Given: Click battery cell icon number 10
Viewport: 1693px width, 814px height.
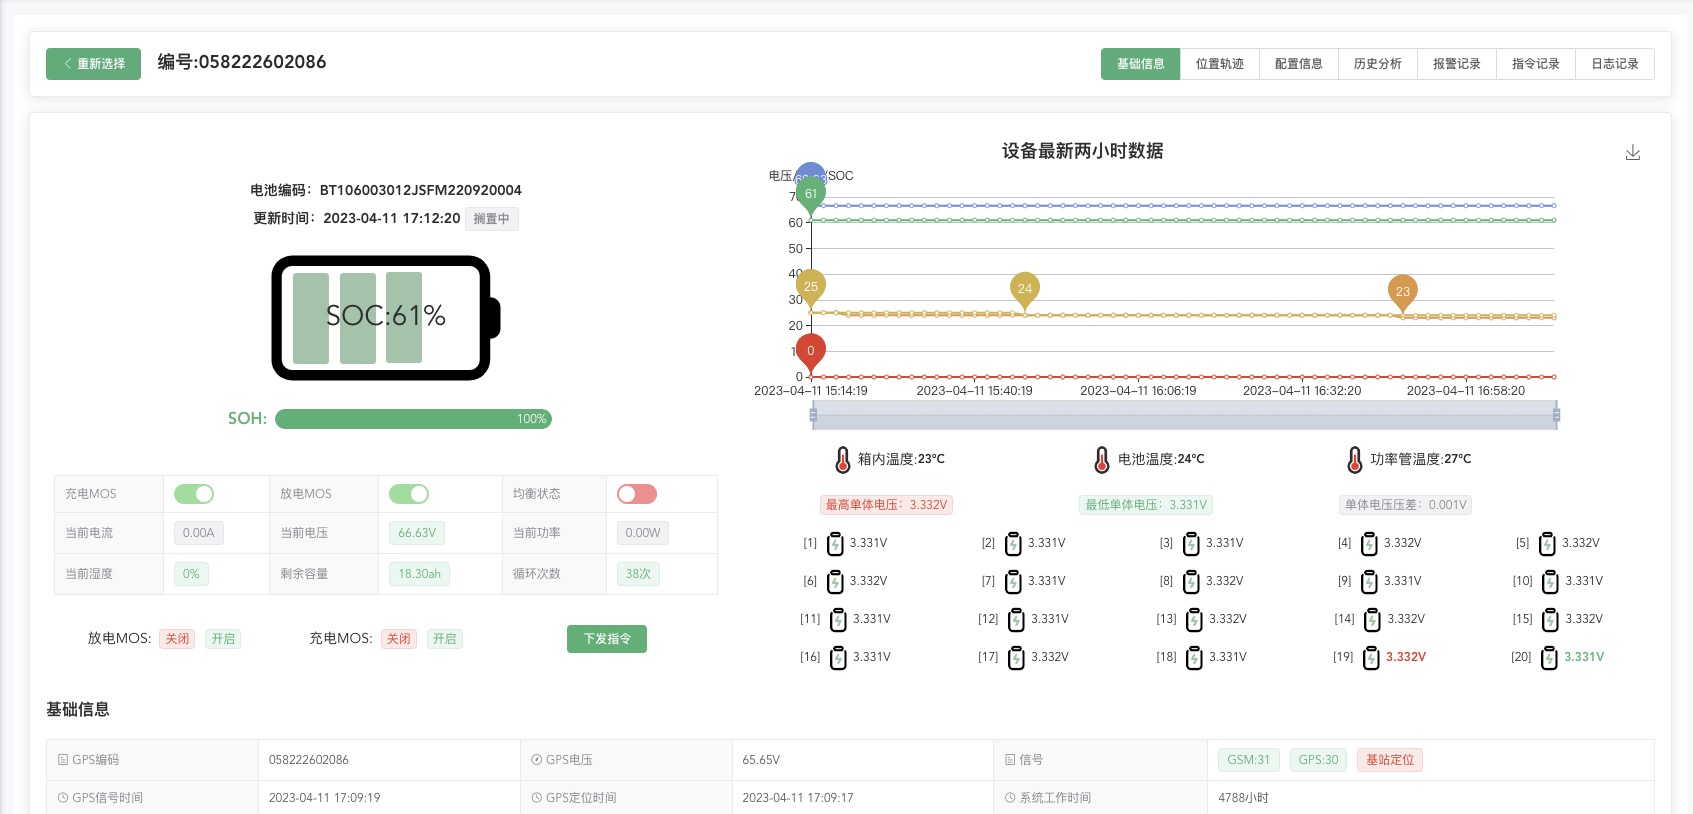Looking at the screenshot, I should [x=1550, y=582].
